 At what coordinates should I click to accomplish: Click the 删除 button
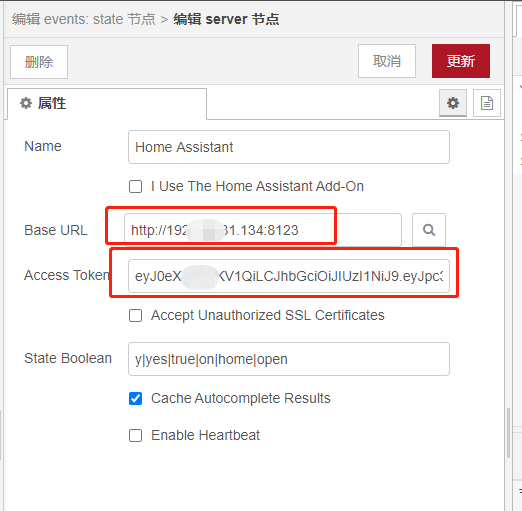(x=39, y=62)
